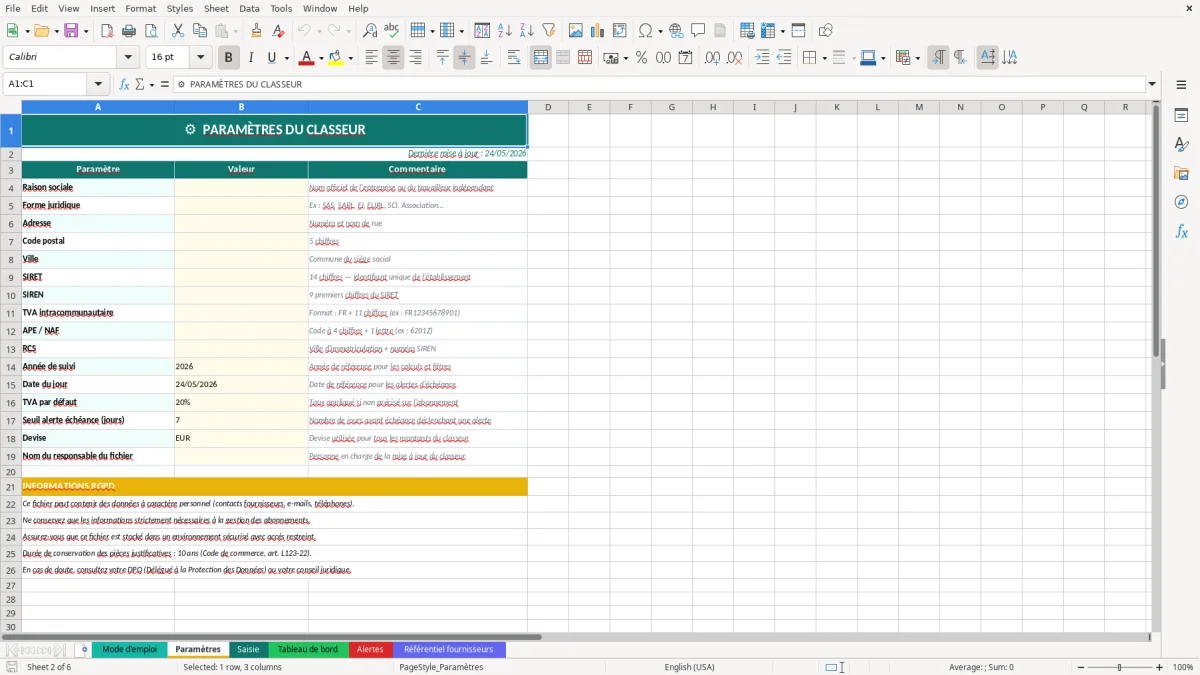Image resolution: width=1200 pixels, height=675 pixels.
Task: Open the Conditional Formatting dropdown arrow
Action: tap(917, 58)
